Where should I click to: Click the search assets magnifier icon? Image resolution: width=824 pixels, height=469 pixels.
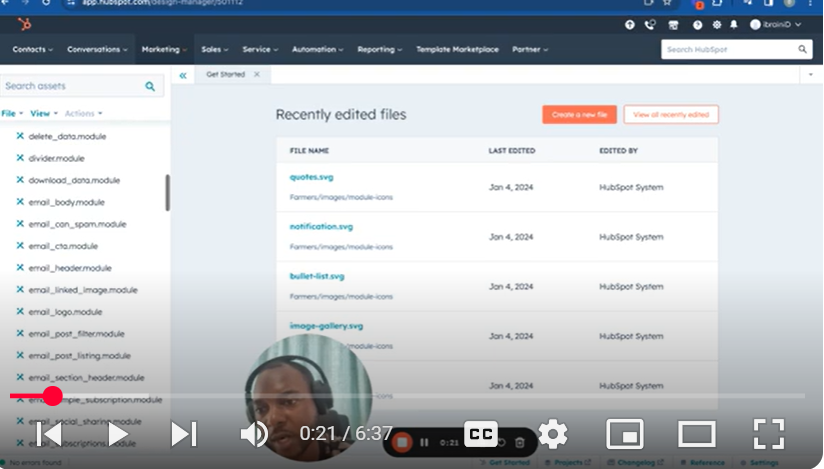coord(150,86)
